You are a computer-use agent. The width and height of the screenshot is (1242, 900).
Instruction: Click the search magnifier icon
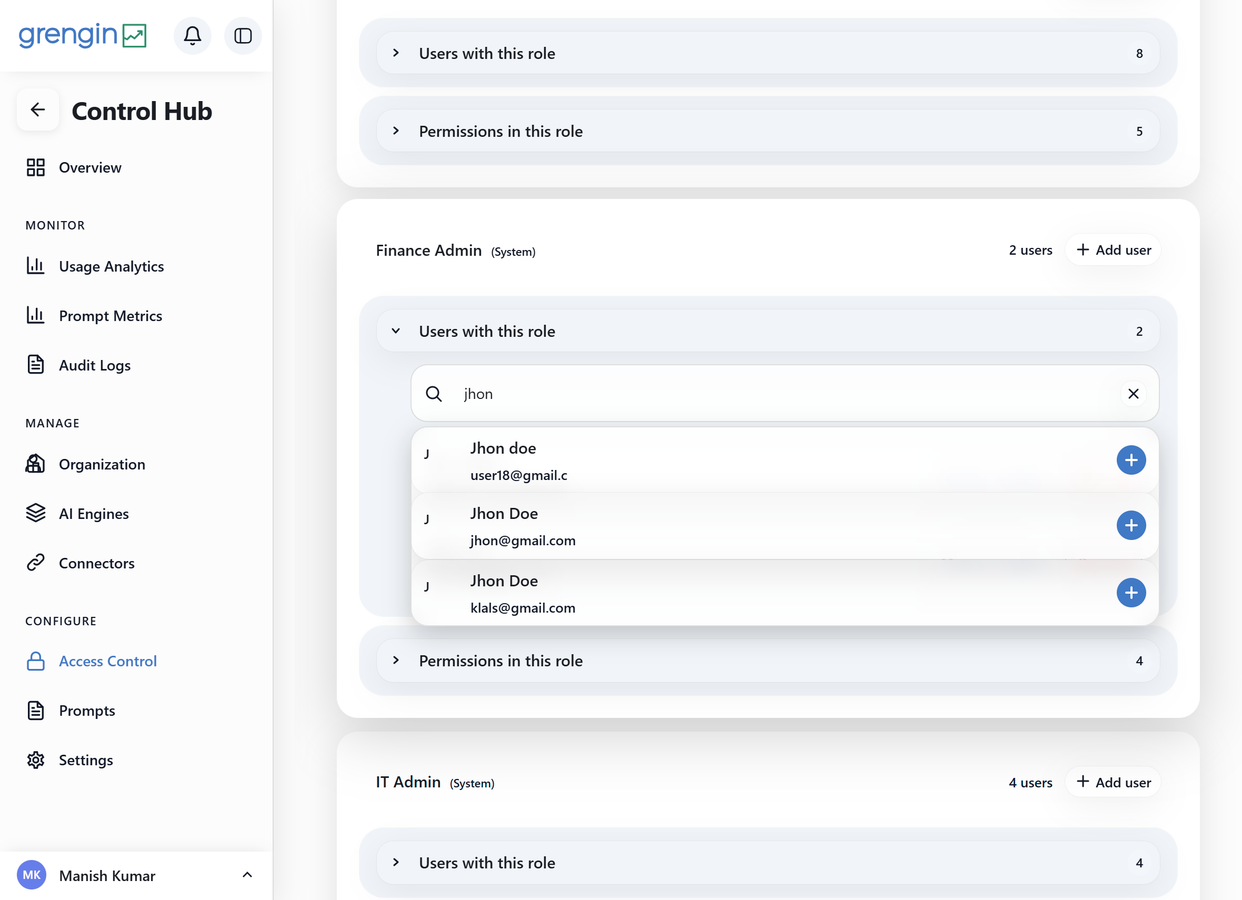coord(434,394)
